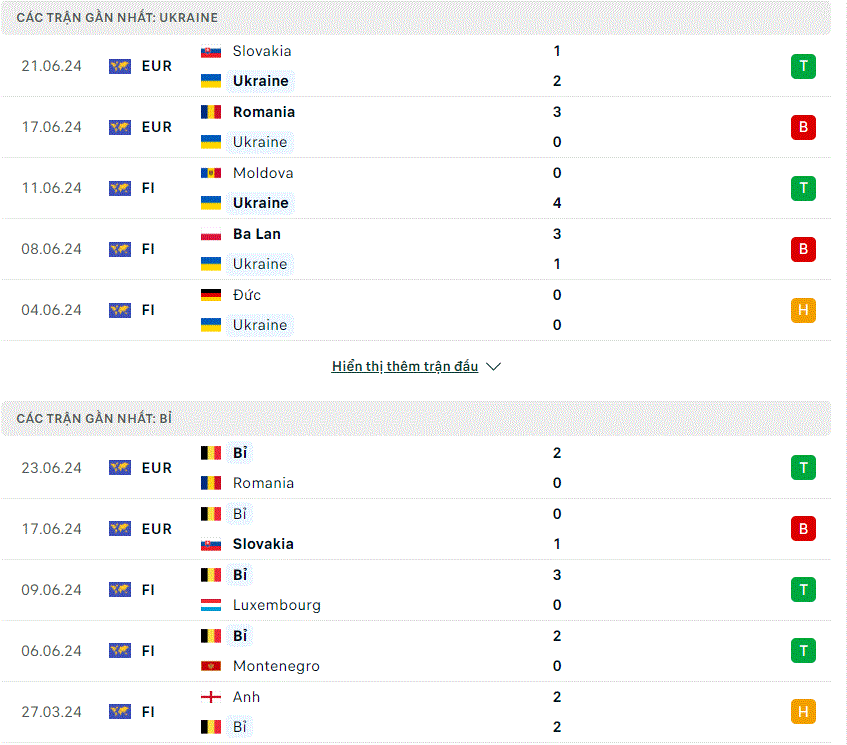Click the Slovakia flag in the 21.06.24 match
The width and height of the screenshot is (847, 745).
click(x=211, y=52)
